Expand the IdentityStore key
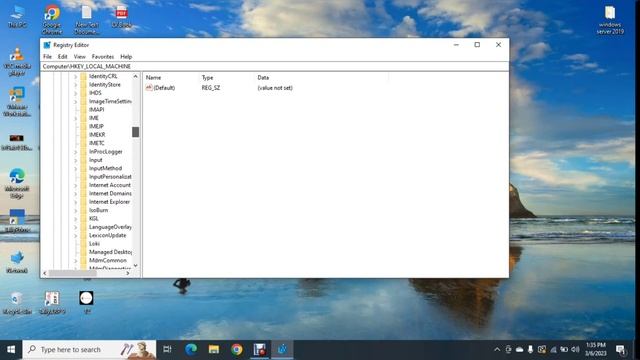Viewport: 640px width, 360px height. pos(76,85)
